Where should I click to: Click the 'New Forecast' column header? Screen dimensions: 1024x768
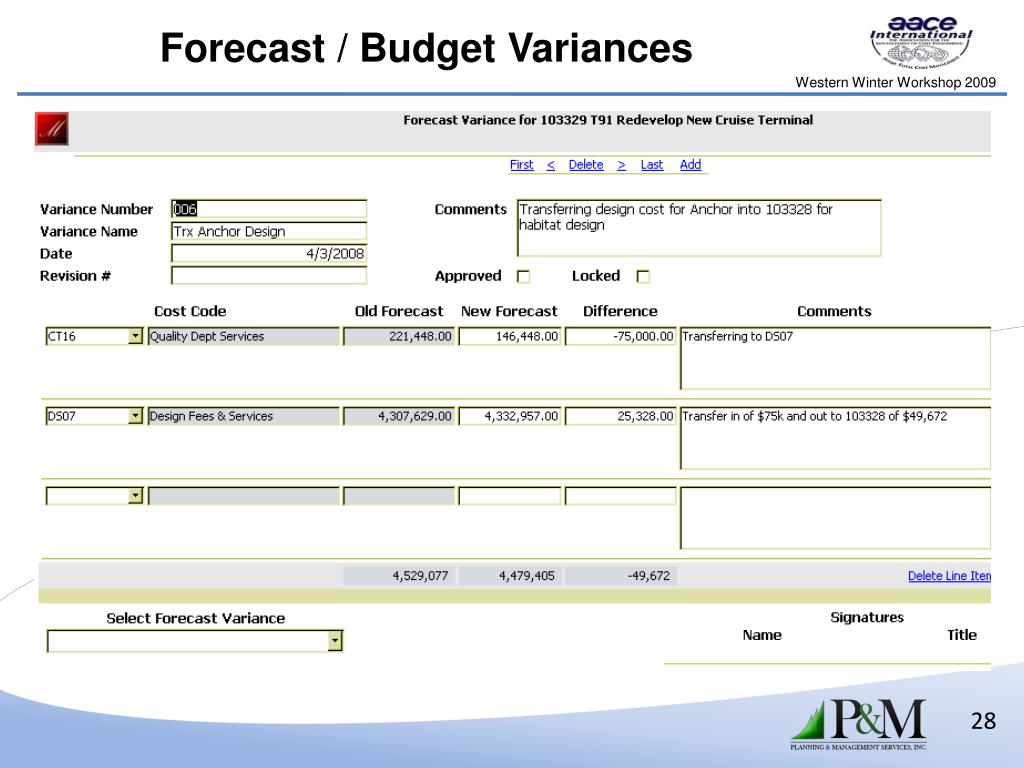click(509, 311)
